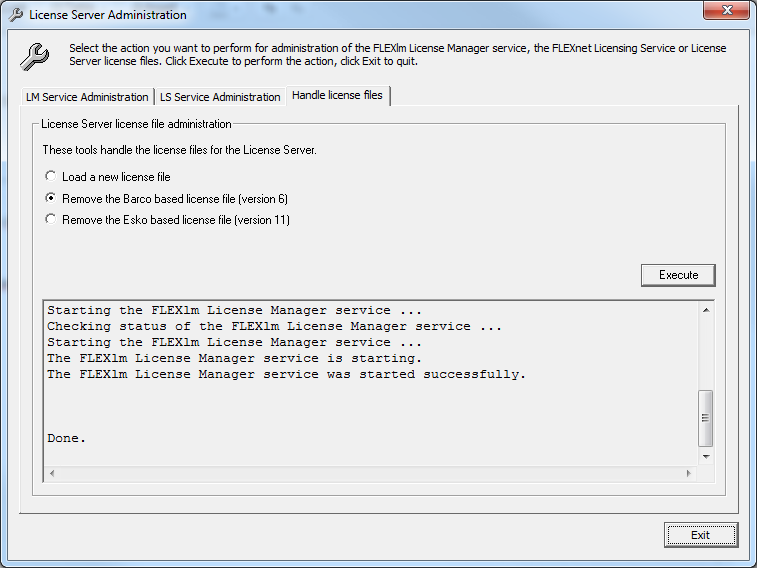Click the vertical scrollbar thumb in the log
The height and width of the screenshot is (568, 757).
[706, 418]
